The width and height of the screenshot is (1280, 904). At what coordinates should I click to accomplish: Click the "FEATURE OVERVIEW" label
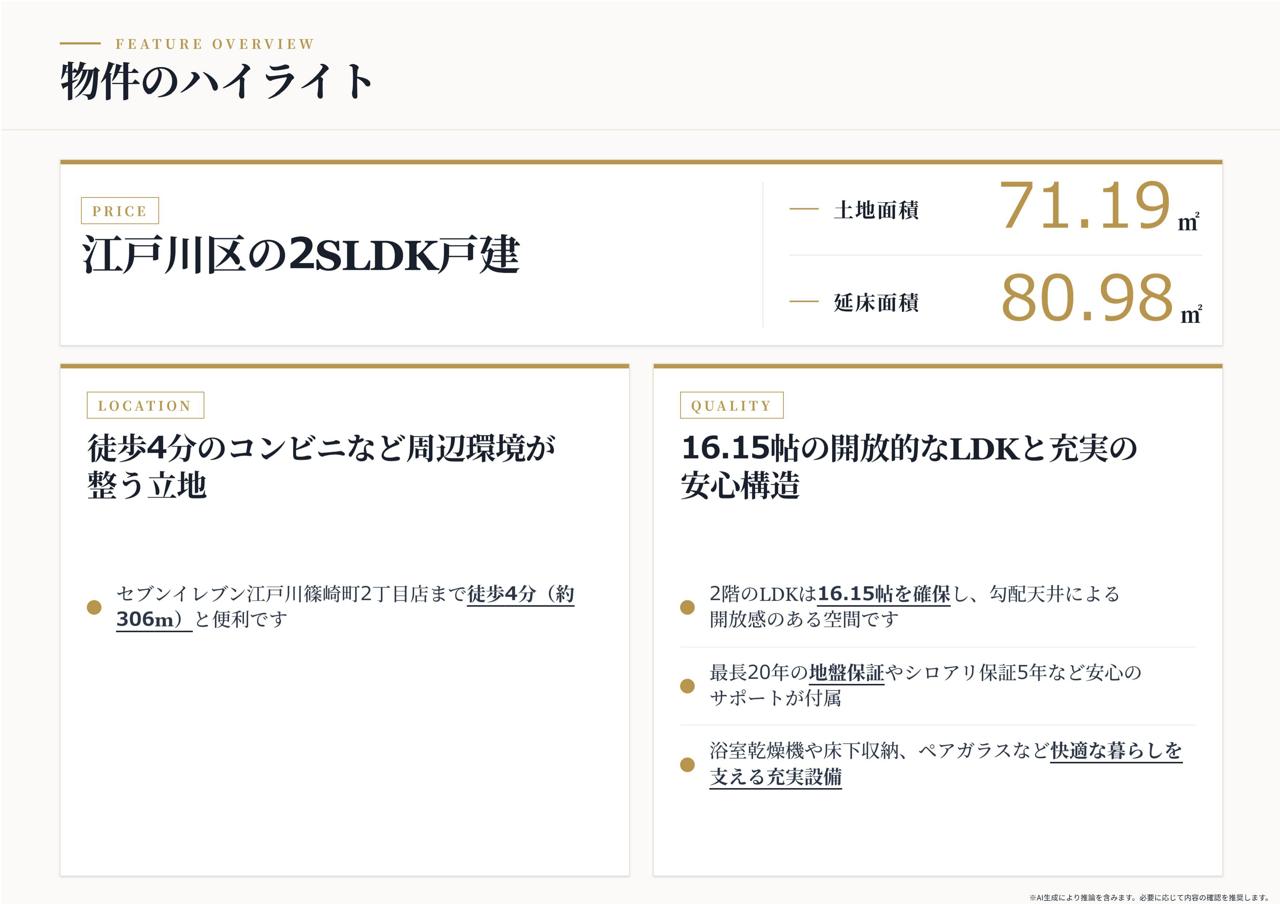(x=215, y=44)
